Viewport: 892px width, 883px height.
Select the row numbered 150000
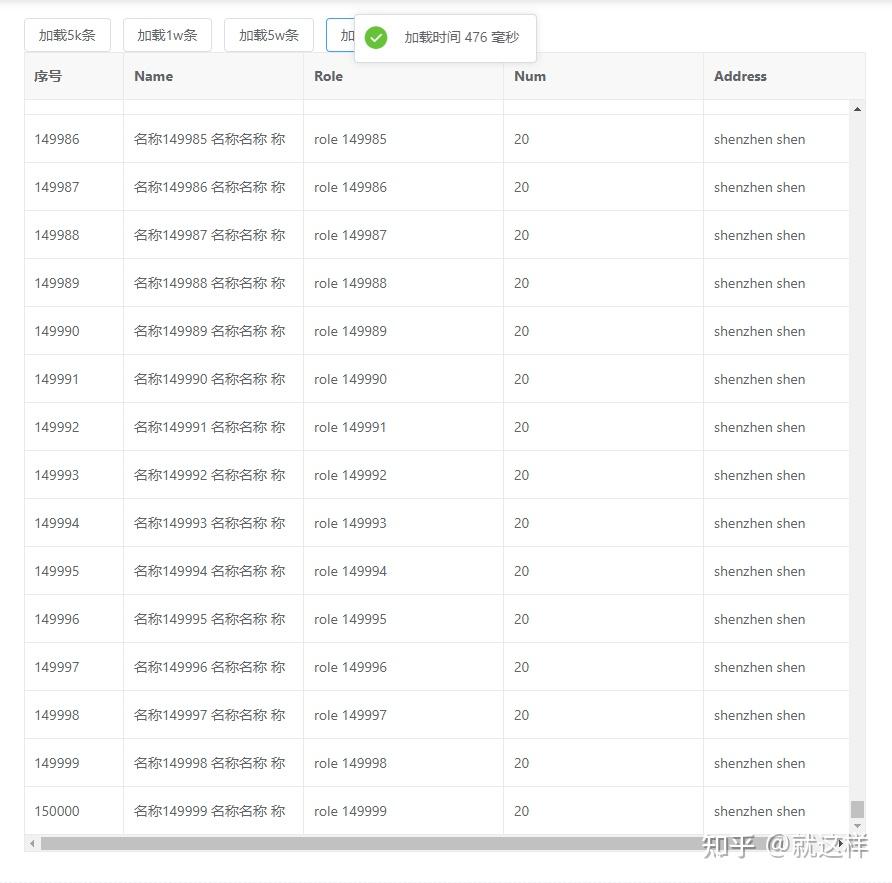pos(57,811)
